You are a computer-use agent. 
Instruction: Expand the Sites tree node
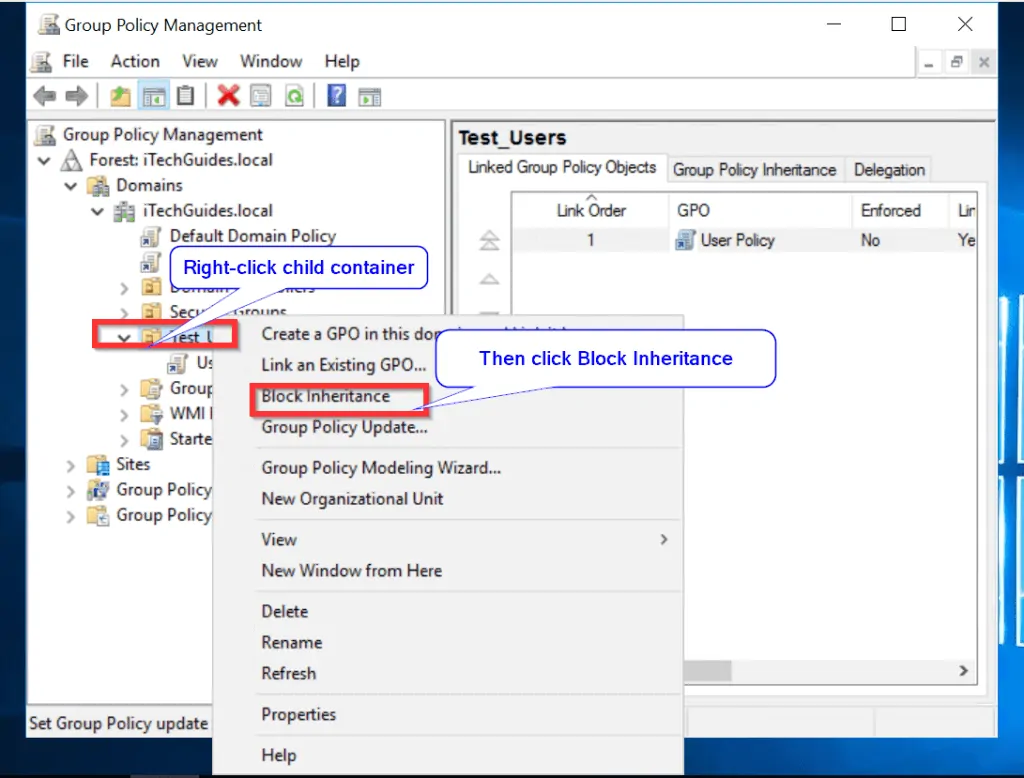(x=71, y=465)
